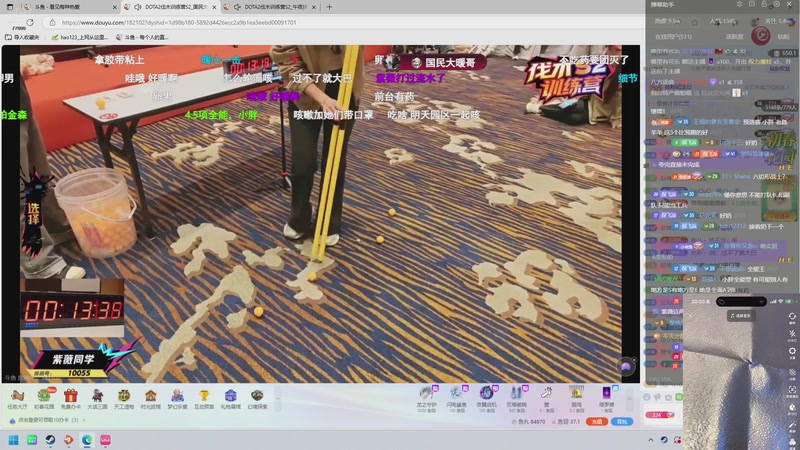Viewport: 800px width, 450px height.
Task: Close the phone camera view with X
Action: pyautogui.click(x=690, y=315)
